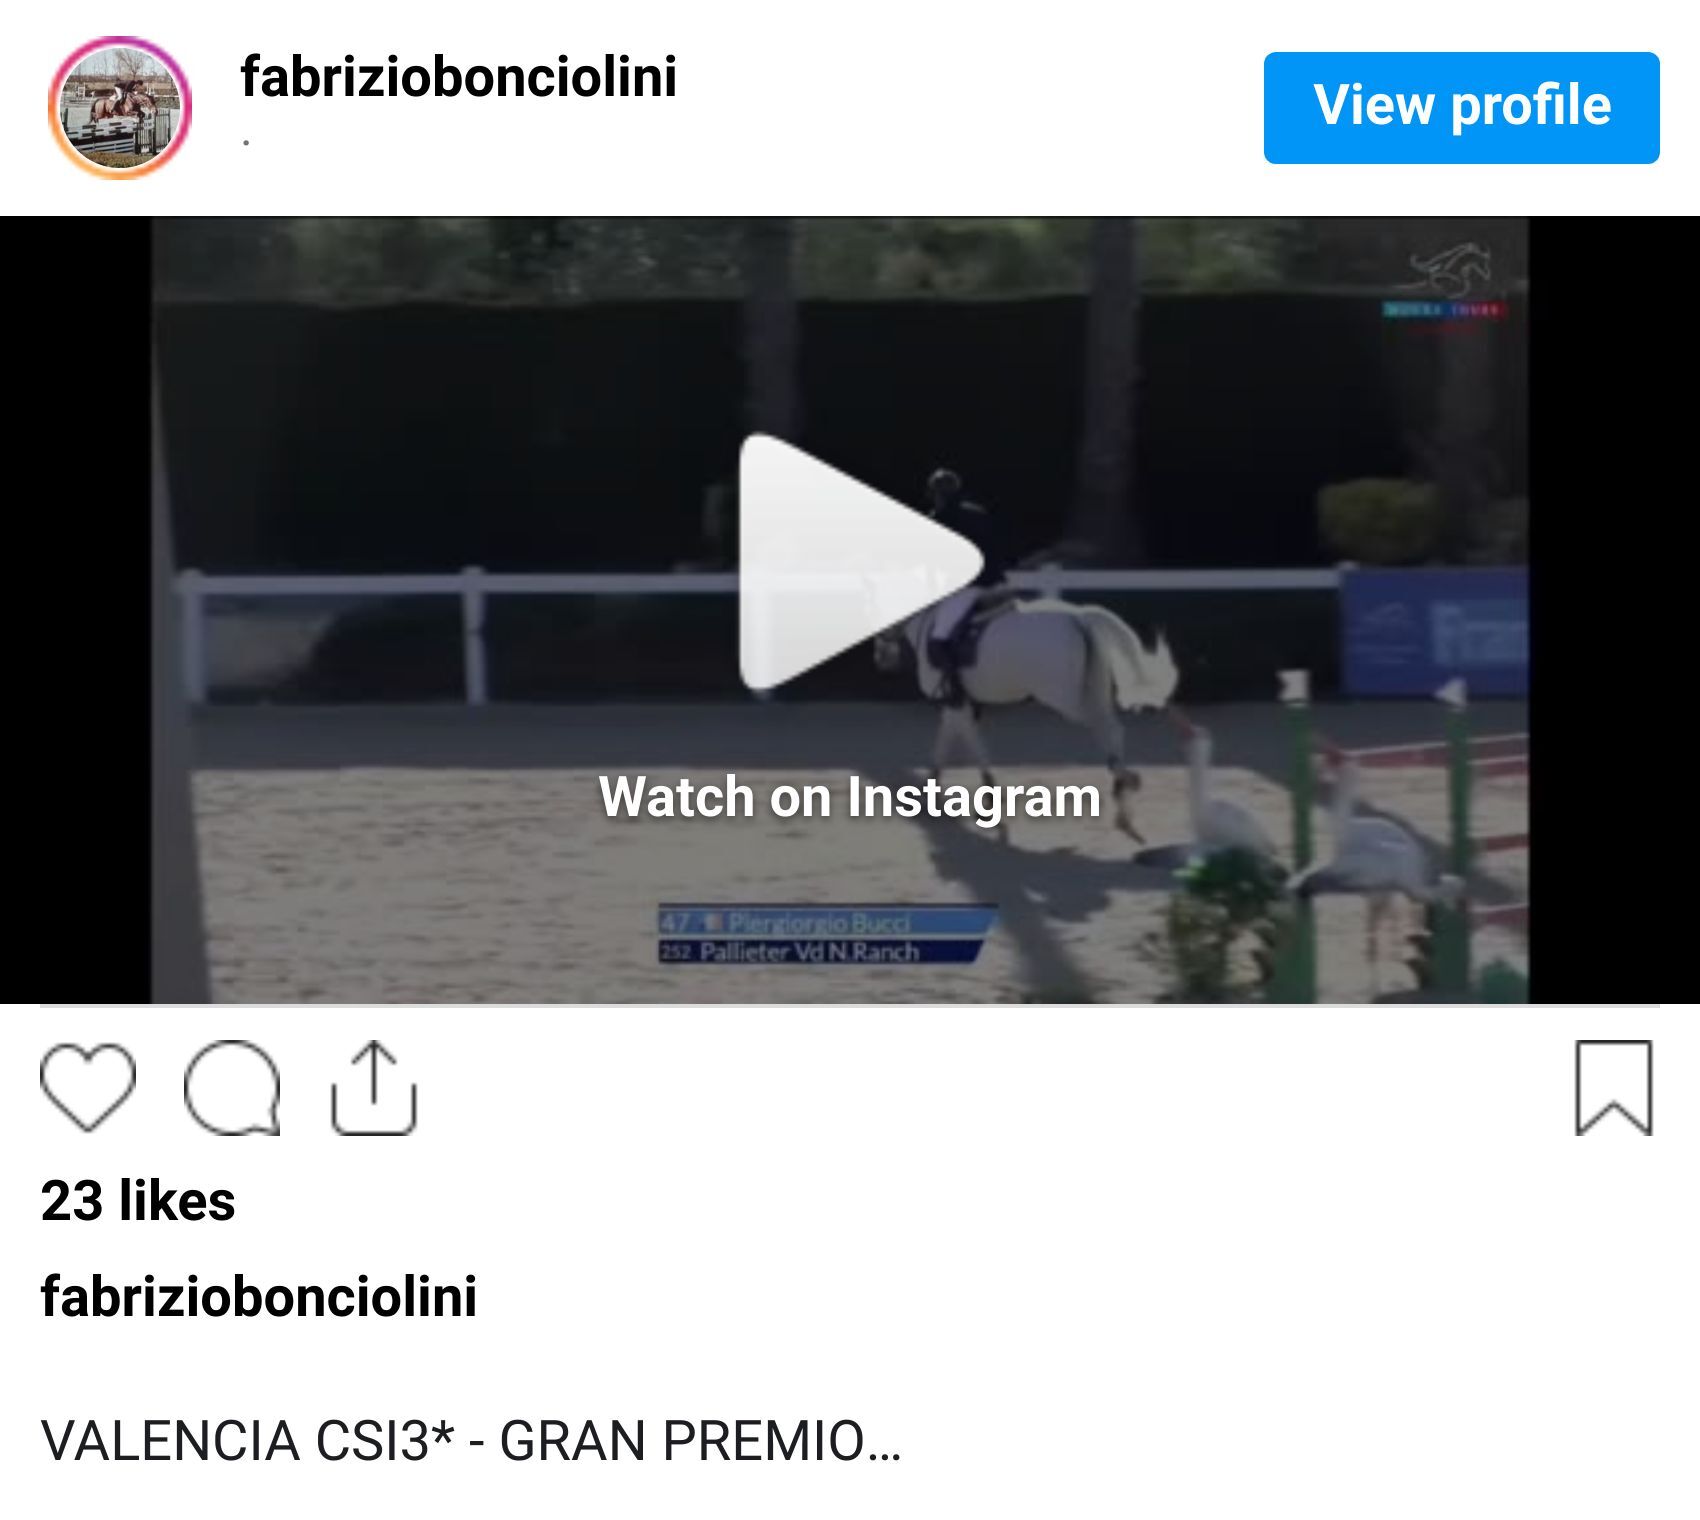Click the small dot under the header username
1700x1520 pixels.
[x=246, y=143]
